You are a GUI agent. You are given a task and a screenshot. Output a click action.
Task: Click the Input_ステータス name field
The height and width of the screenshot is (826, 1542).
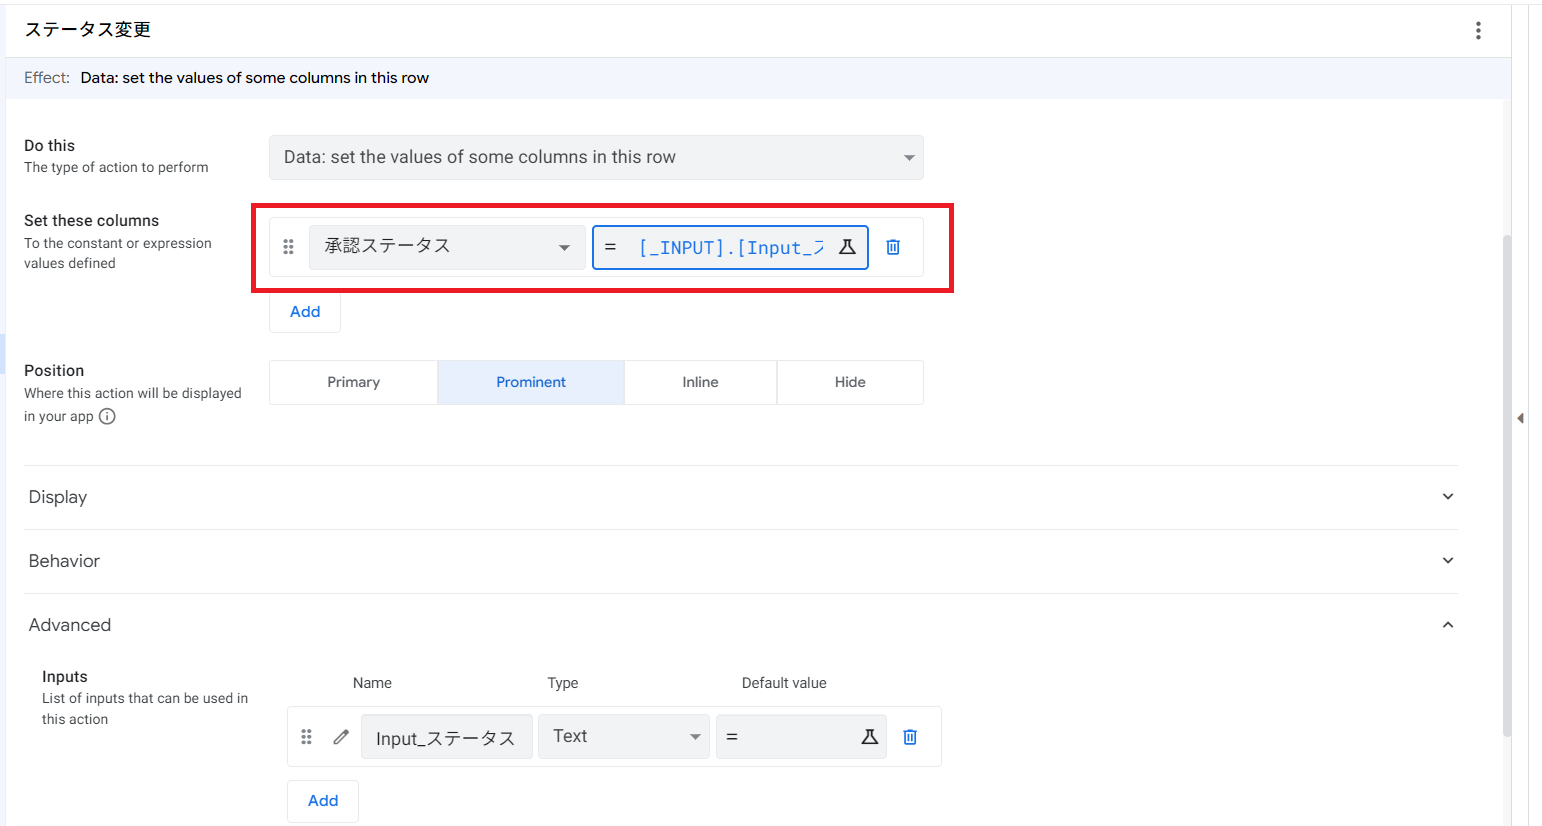pos(446,738)
